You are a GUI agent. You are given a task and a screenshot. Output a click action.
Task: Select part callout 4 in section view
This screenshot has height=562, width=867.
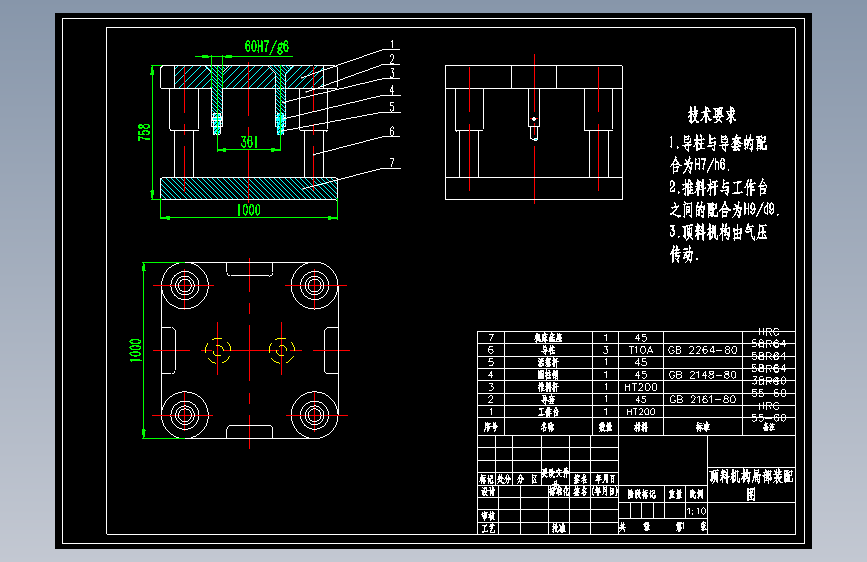click(x=392, y=90)
